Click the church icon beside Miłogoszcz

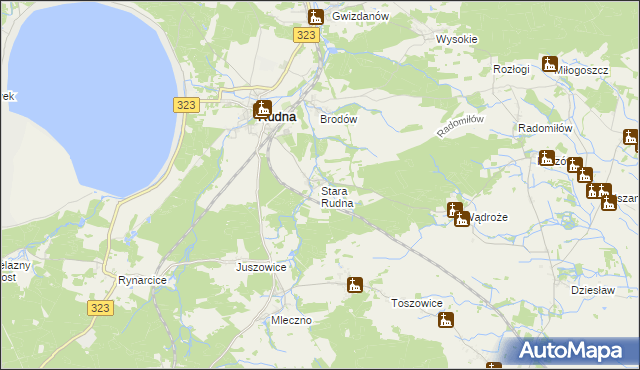[x=549, y=64]
